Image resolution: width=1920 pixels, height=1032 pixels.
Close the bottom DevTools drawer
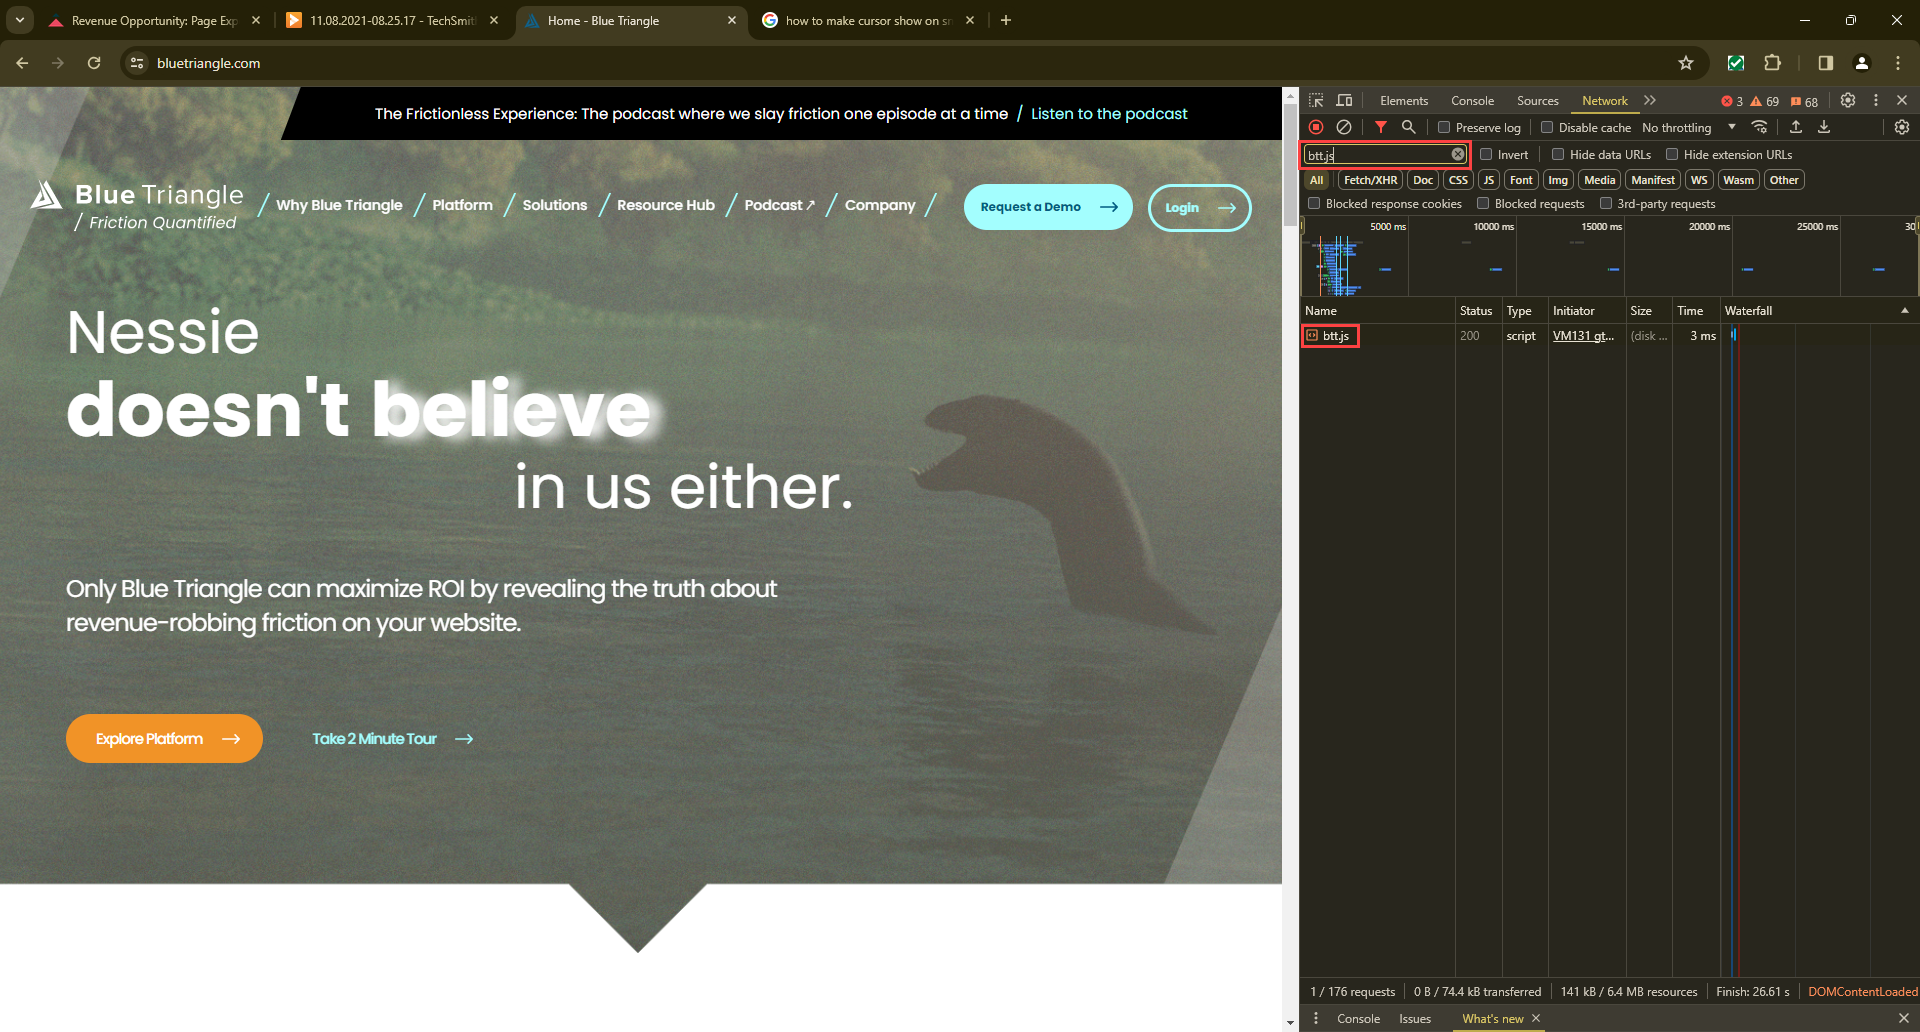pyautogui.click(x=1903, y=1018)
